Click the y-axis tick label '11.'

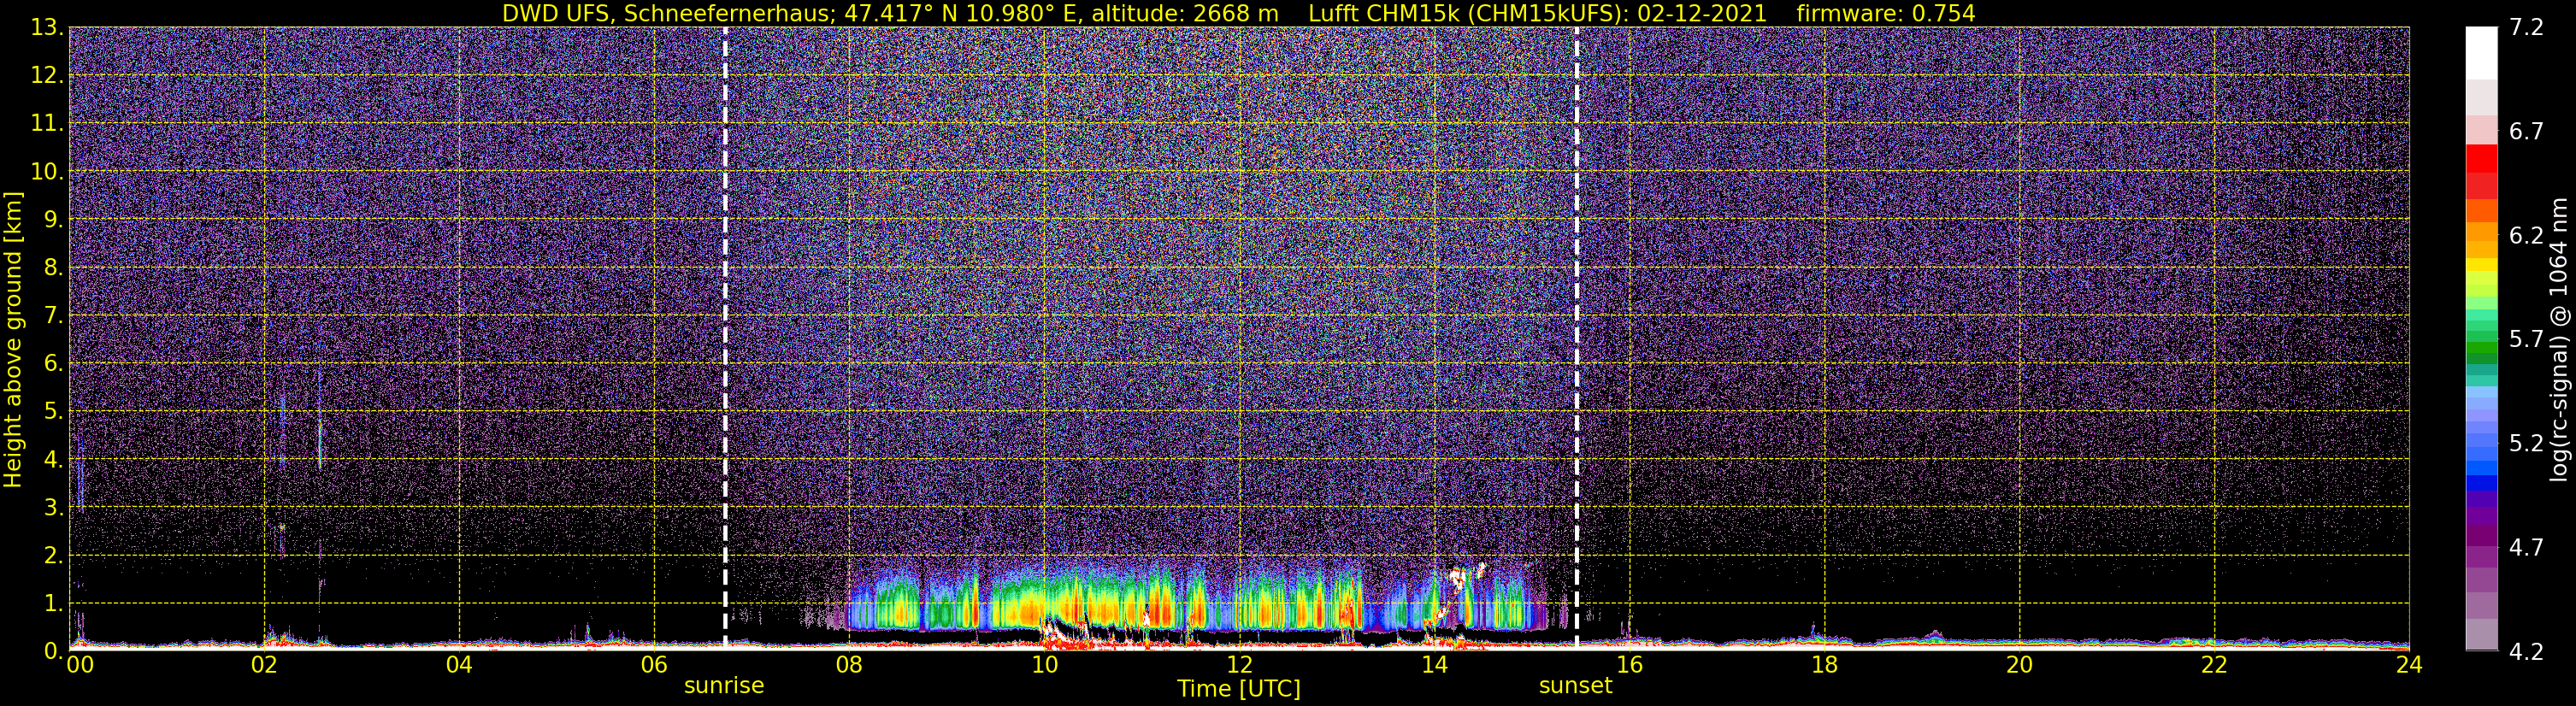48,124
